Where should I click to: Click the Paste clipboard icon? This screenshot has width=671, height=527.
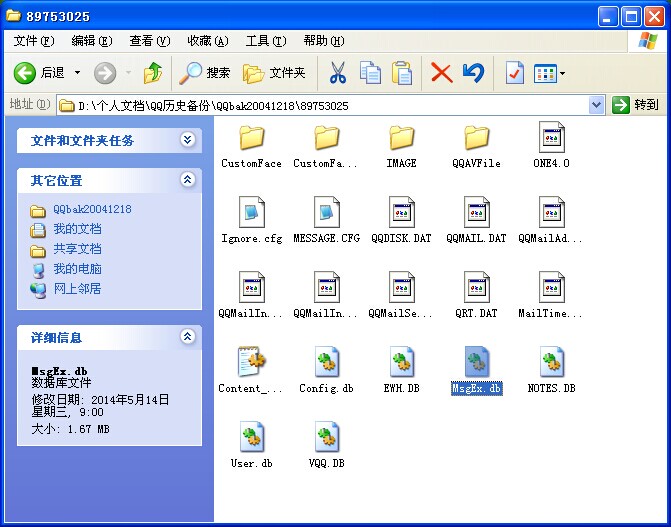402,73
